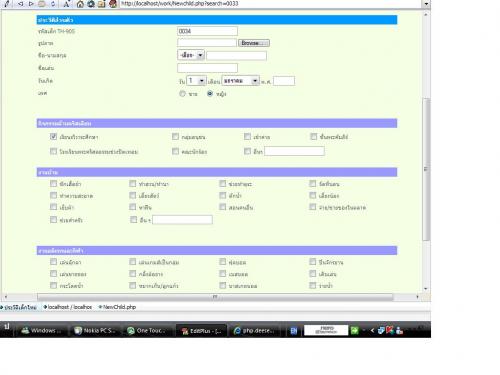Switch to the NewChild.php document tab
The image size is (500, 375).
pyautogui.click(x=117, y=307)
